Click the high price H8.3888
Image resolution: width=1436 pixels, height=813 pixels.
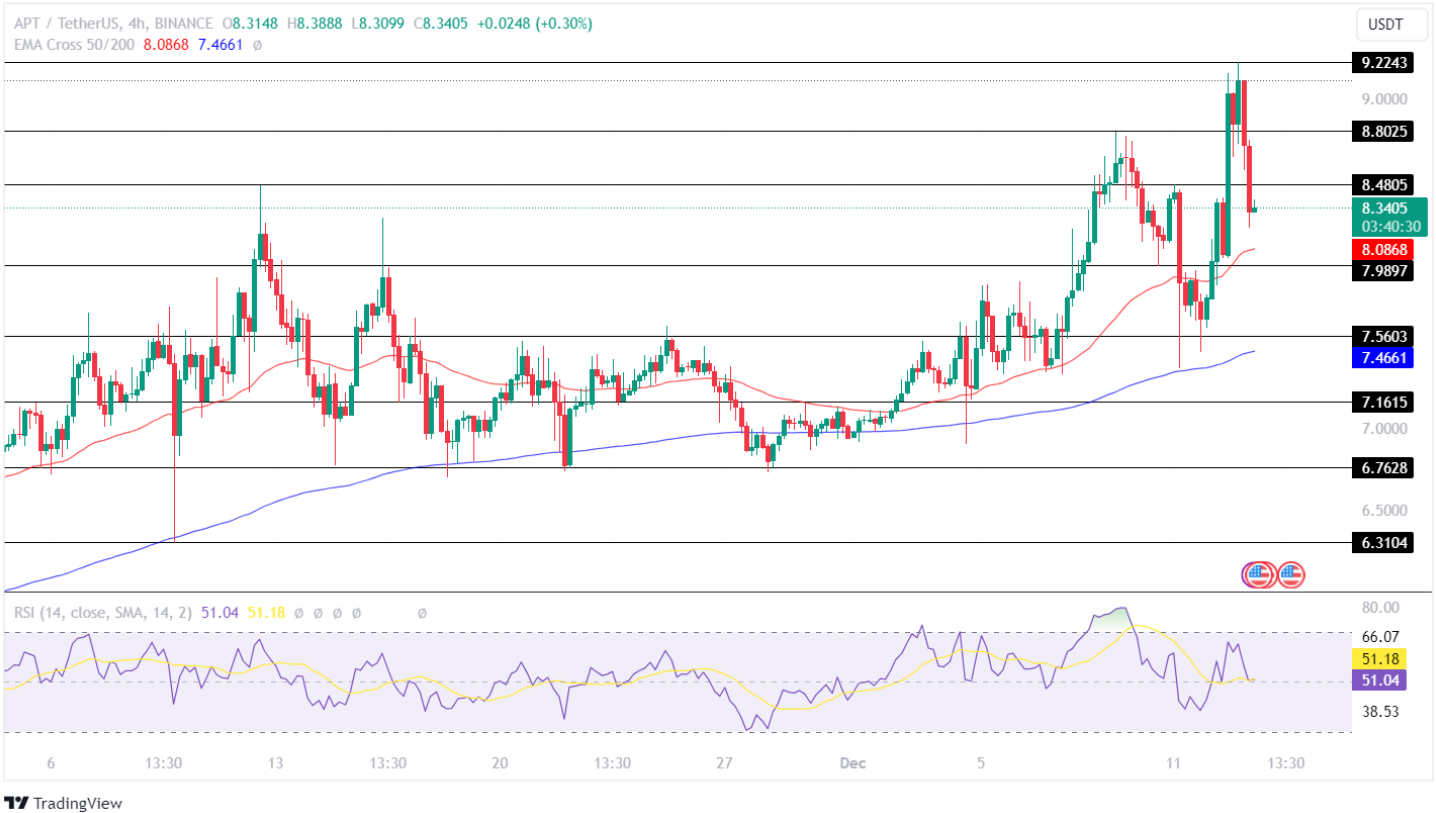(315, 23)
